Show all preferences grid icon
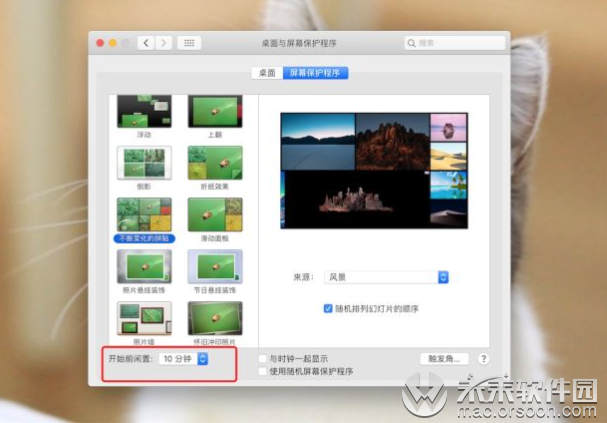This screenshot has width=607, height=423. click(x=189, y=43)
